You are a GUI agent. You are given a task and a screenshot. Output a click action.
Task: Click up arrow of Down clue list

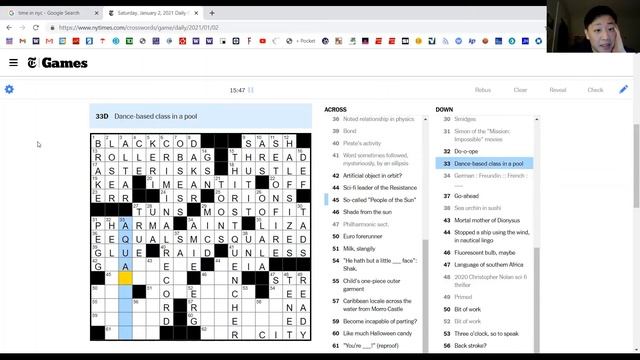coord(537,119)
